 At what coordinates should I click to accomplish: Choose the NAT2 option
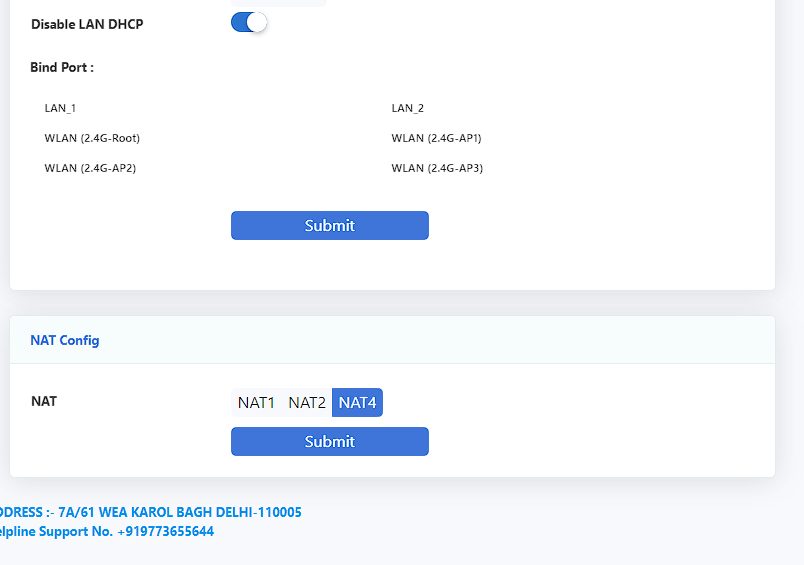tap(307, 402)
